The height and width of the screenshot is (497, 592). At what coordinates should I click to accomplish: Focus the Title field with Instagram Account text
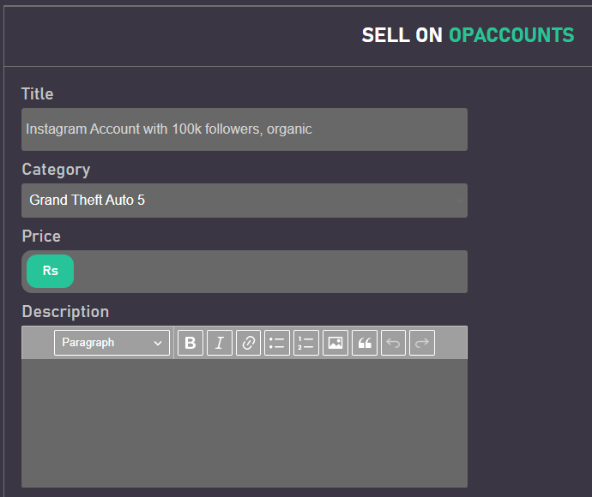point(244,130)
